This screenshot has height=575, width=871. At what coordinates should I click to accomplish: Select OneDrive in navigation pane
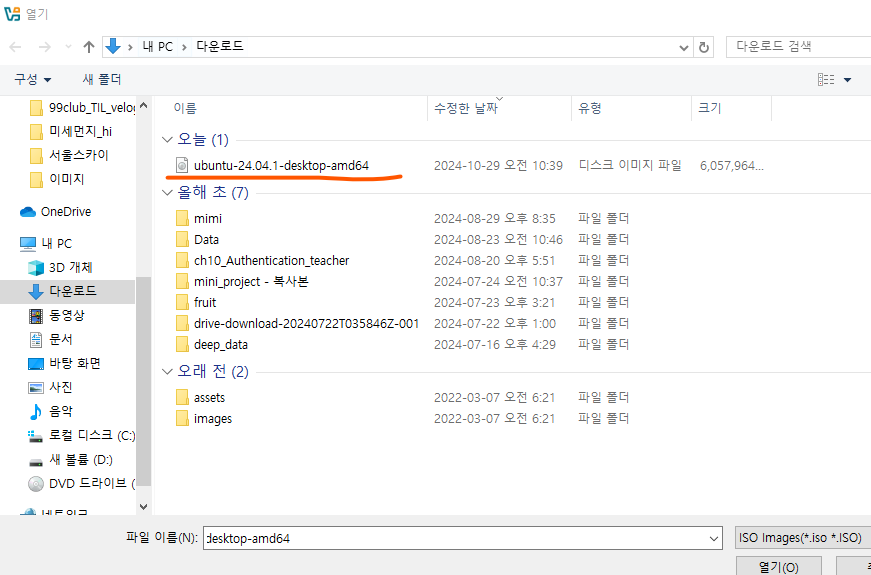tap(56, 212)
